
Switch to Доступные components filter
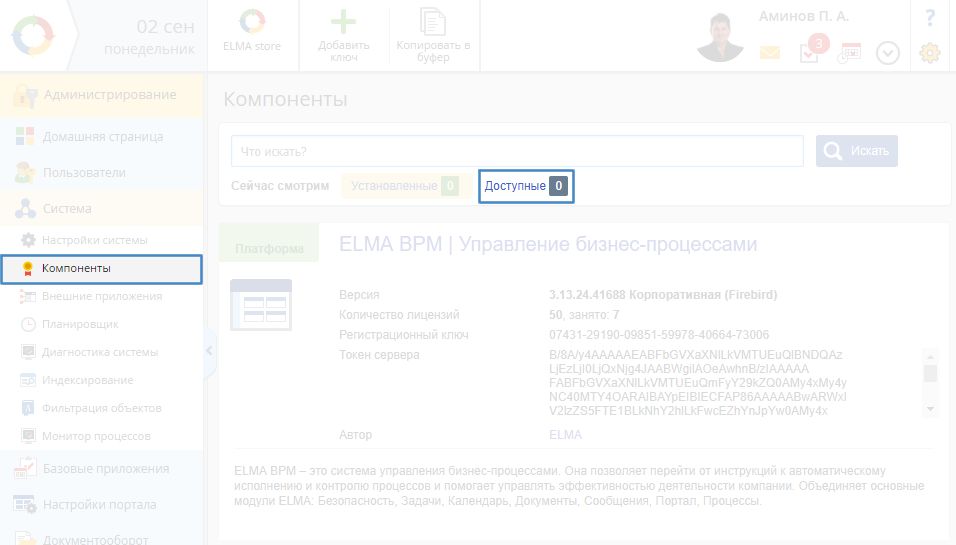[526, 186]
